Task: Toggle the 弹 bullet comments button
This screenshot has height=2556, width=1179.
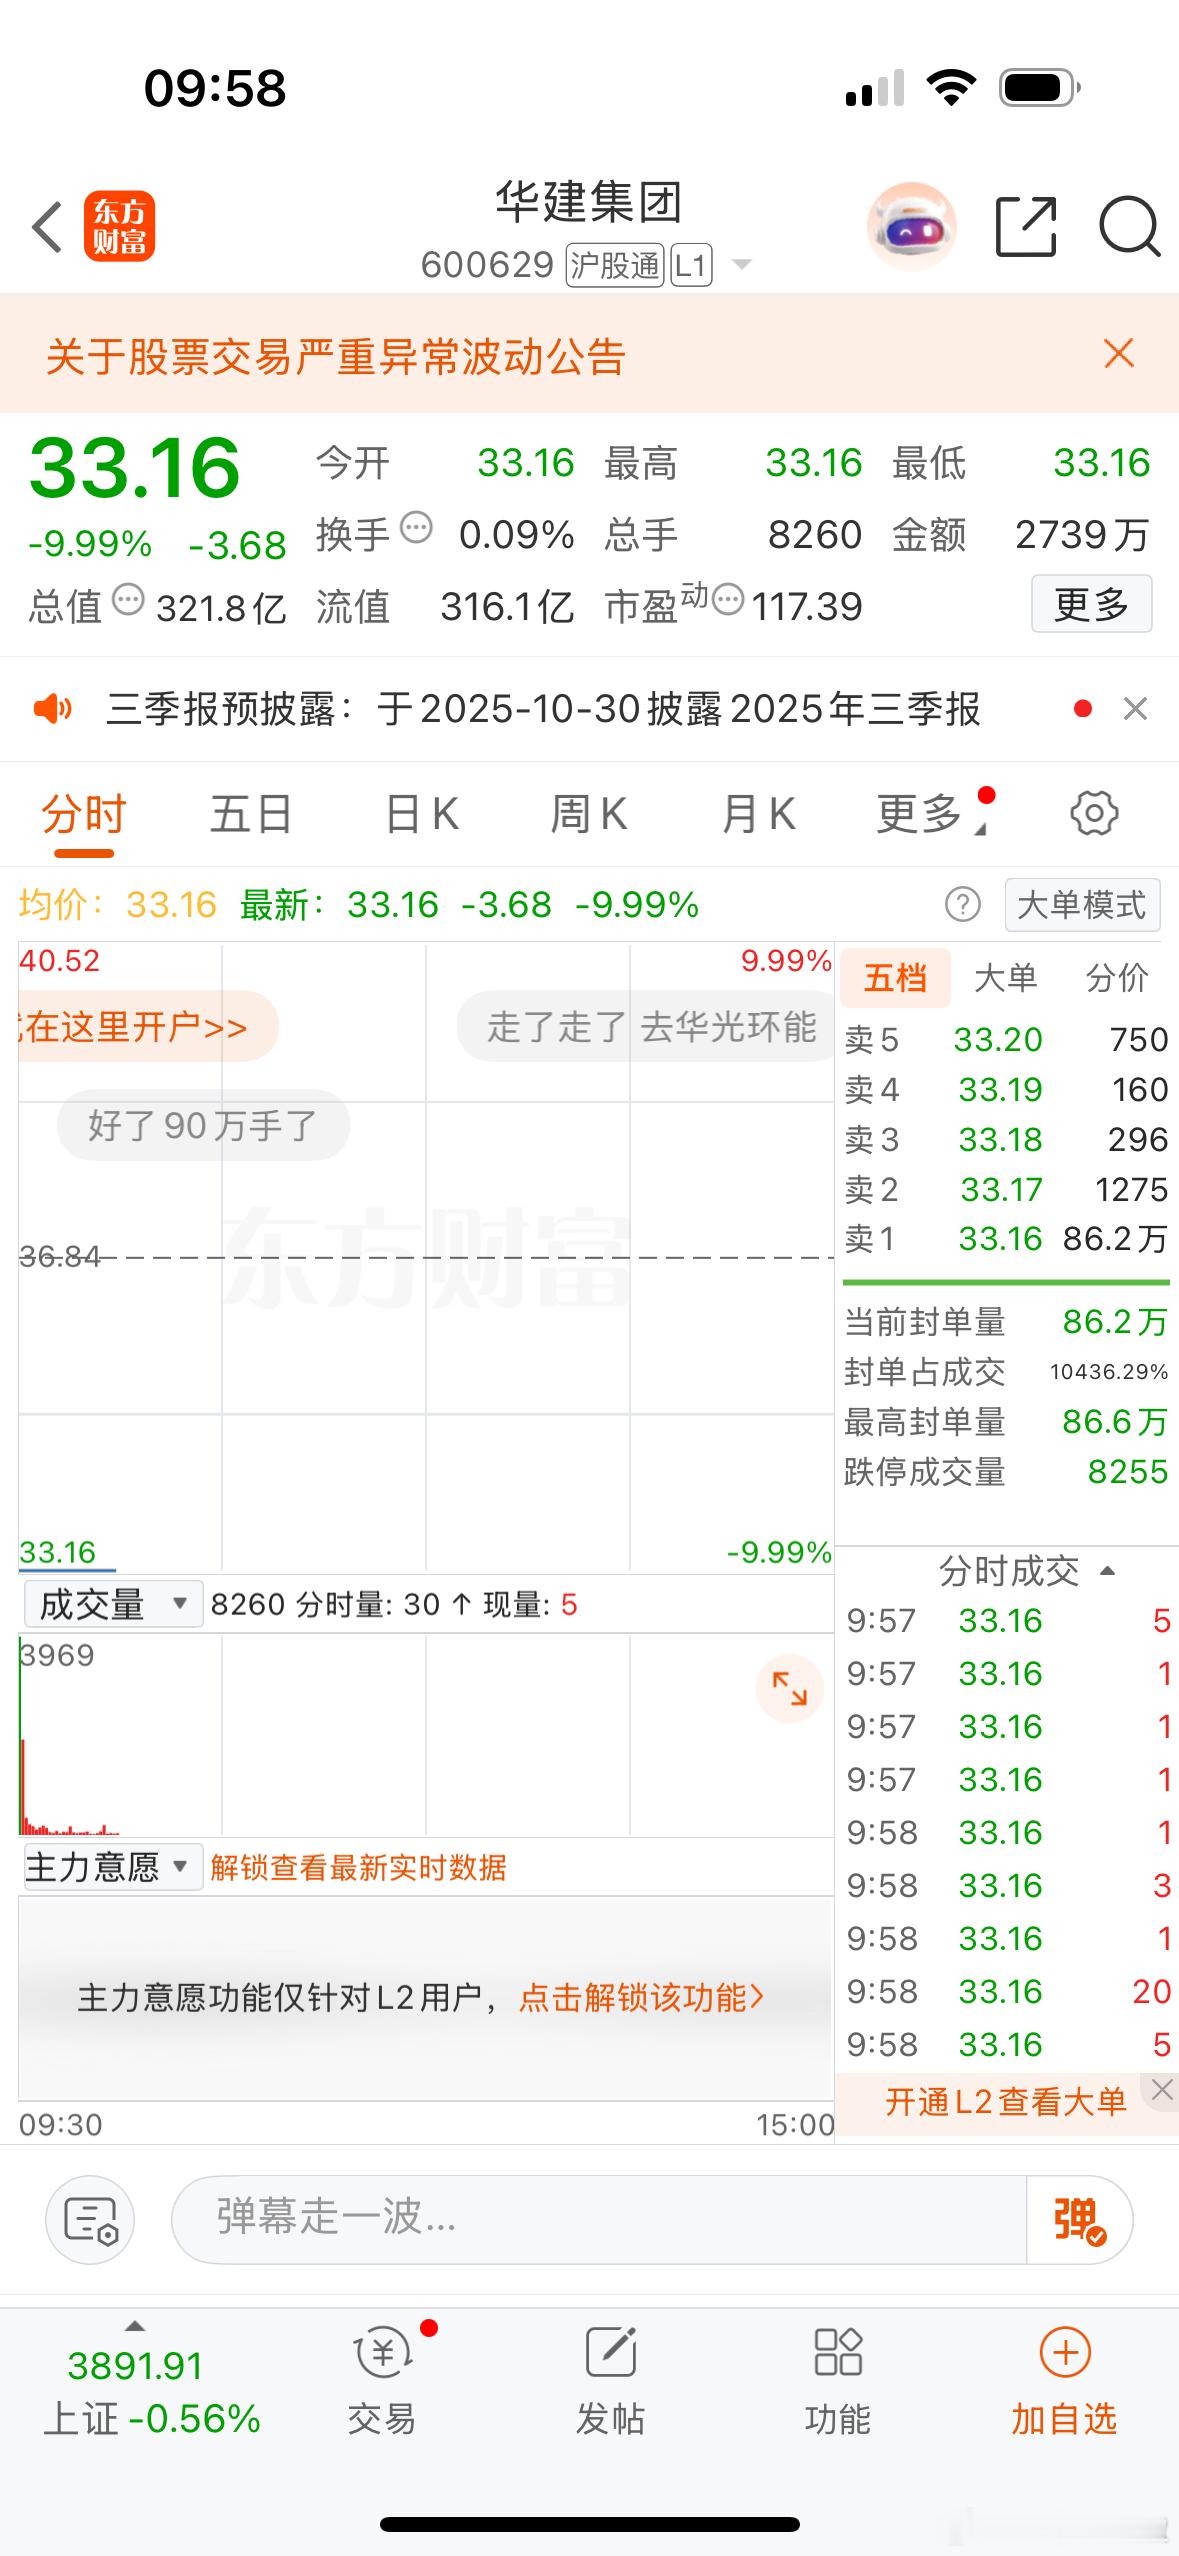Action: [1079, 2219]
